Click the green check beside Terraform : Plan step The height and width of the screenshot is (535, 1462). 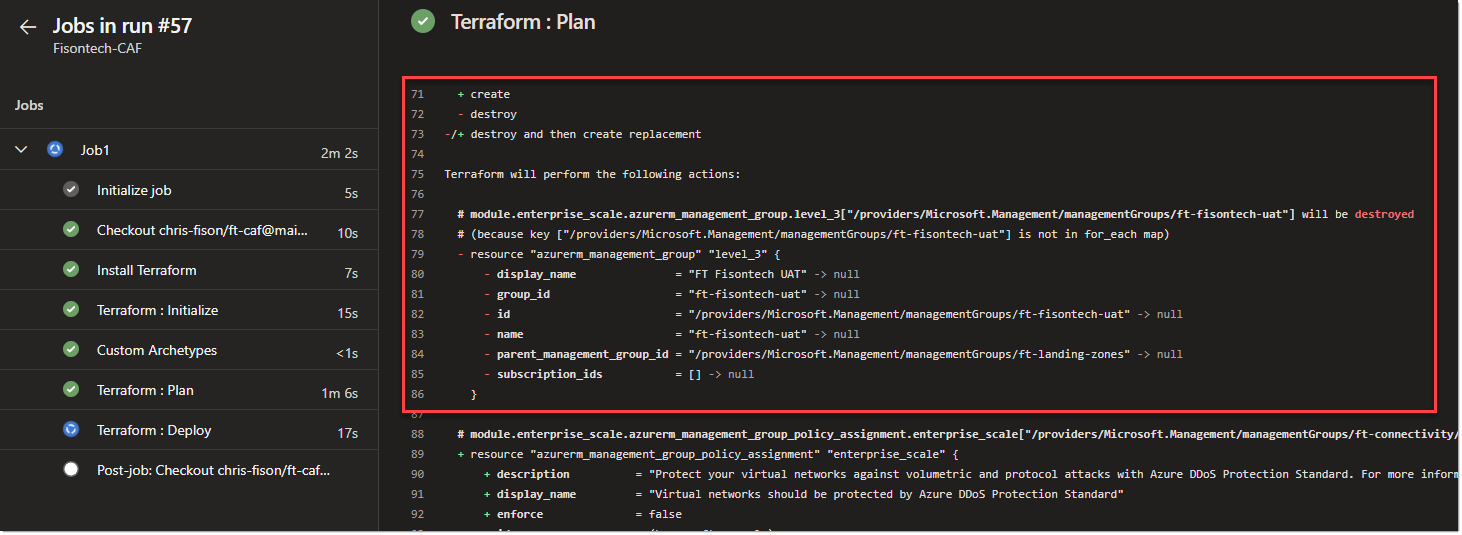71,390
